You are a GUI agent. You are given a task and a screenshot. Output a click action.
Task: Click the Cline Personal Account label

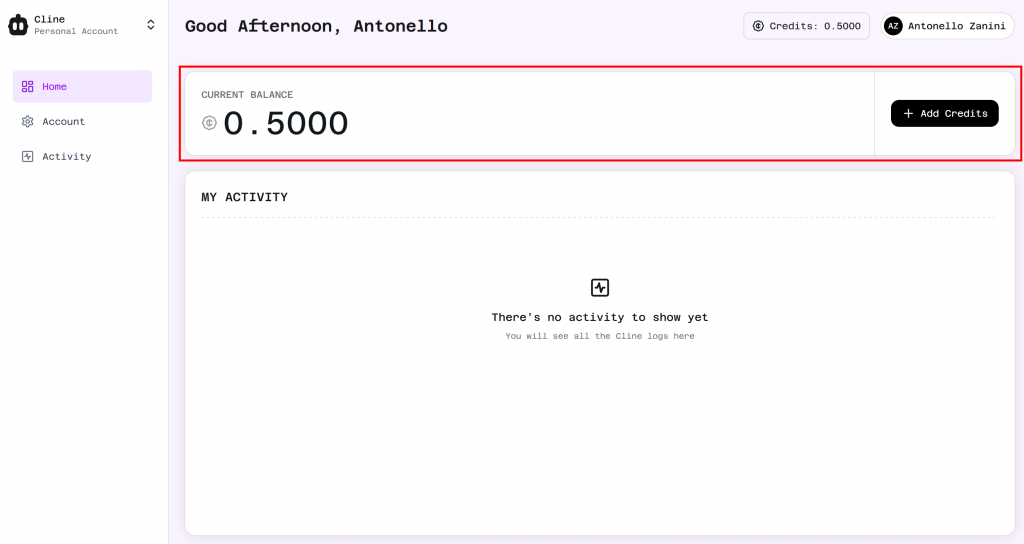(x=75, y=25)
